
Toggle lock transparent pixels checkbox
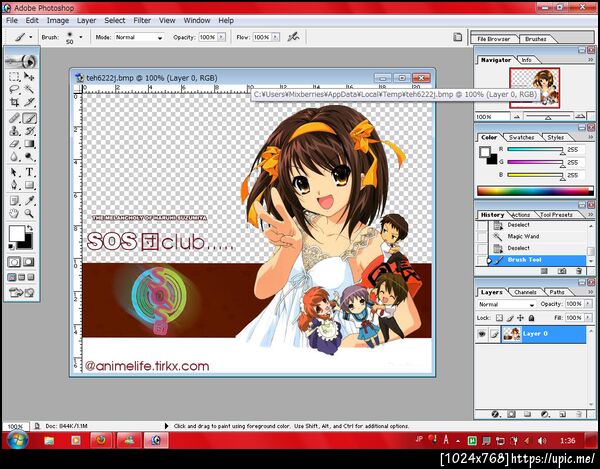[x=499, y=318]
